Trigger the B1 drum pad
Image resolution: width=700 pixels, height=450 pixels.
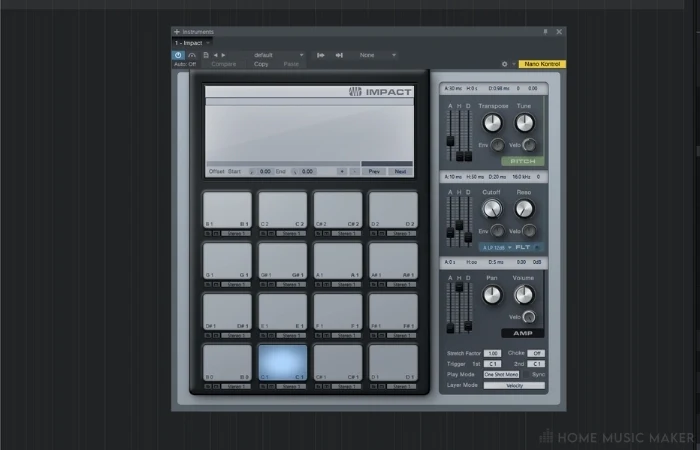(x=227, y=210)
